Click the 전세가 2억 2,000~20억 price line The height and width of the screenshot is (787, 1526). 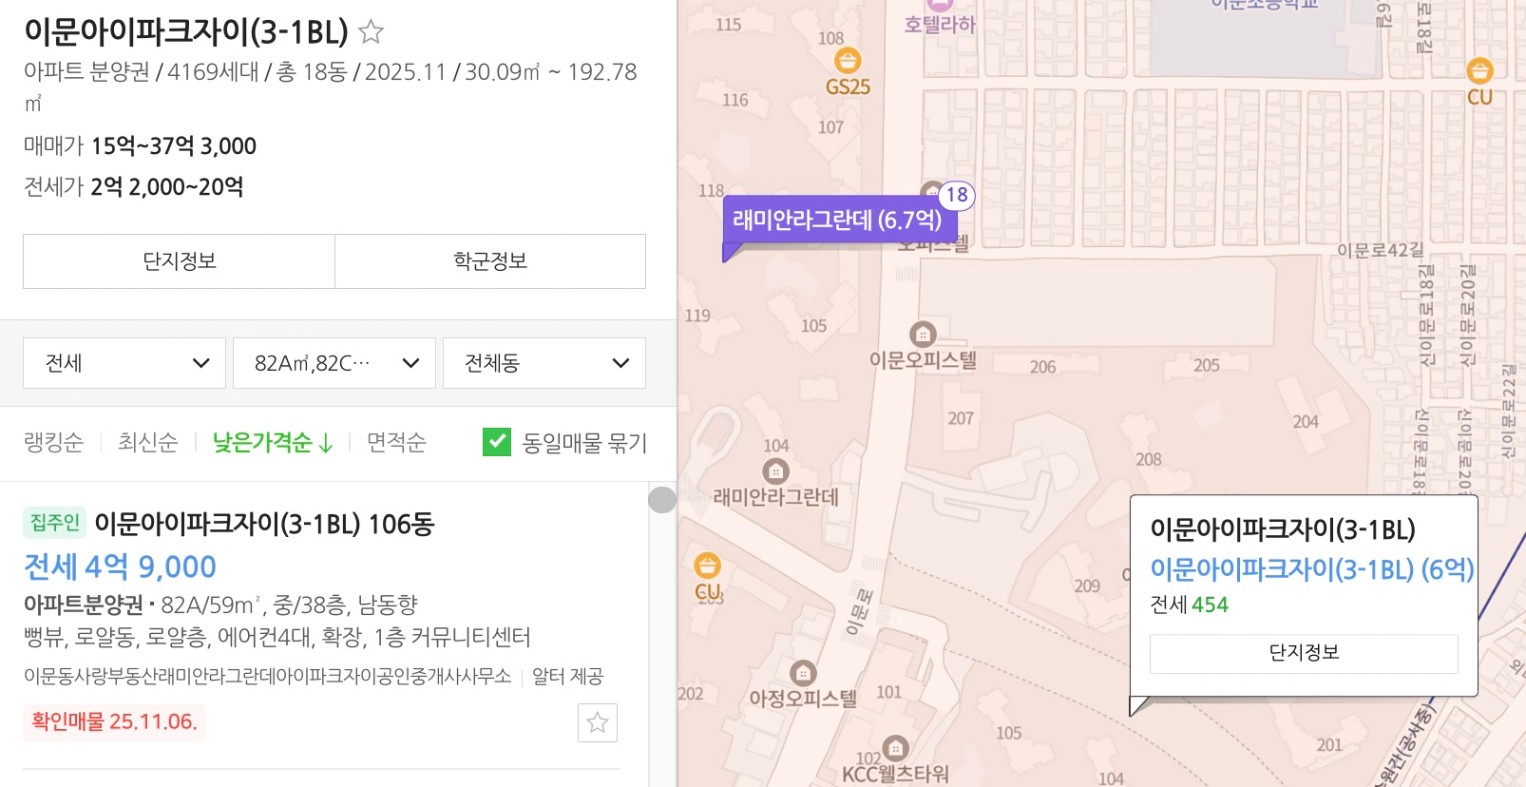point(134,187)
